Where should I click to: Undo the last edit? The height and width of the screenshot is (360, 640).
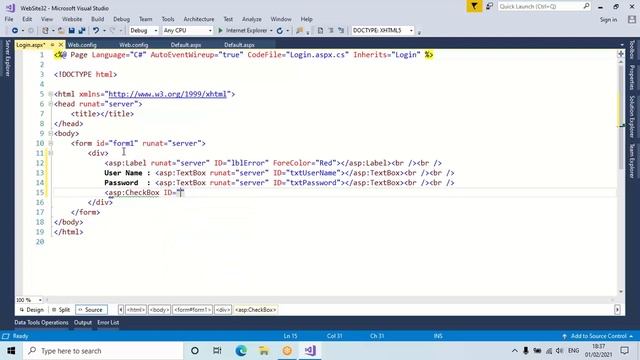96,31
